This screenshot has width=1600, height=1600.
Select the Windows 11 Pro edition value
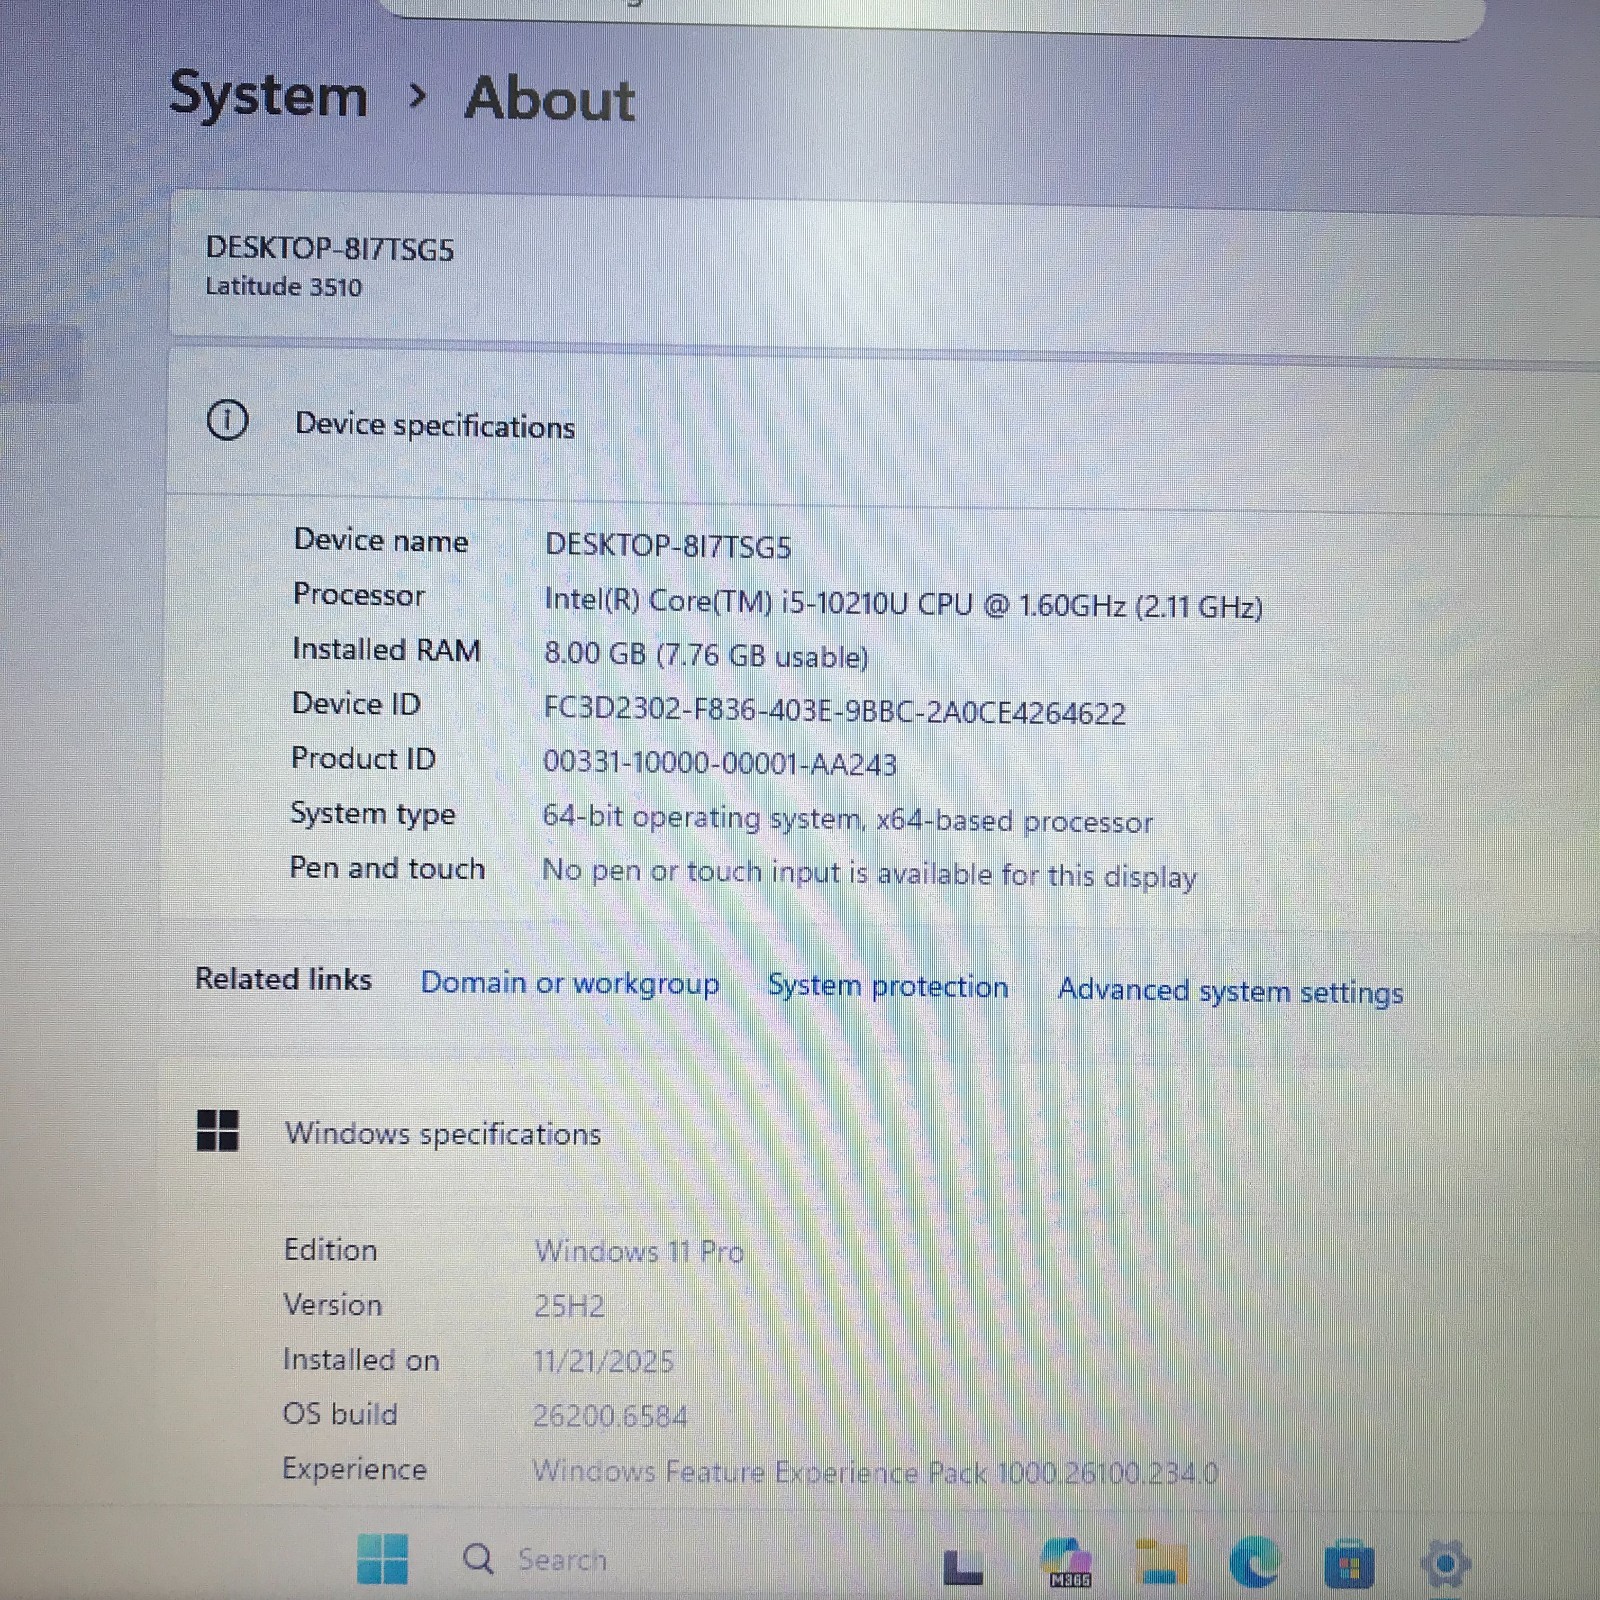pyautogui.click(x=639, y=1251)
